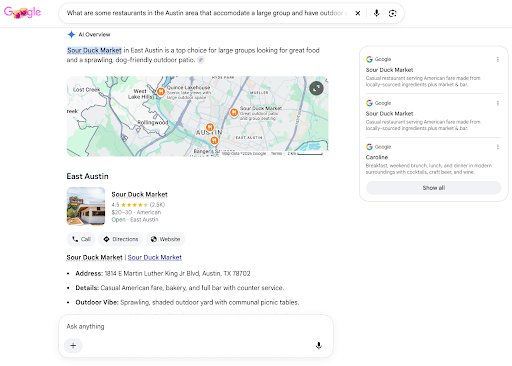512x366 pixels.
Task: Call Sour Duck Market
Action: click(x=81, y=239)
